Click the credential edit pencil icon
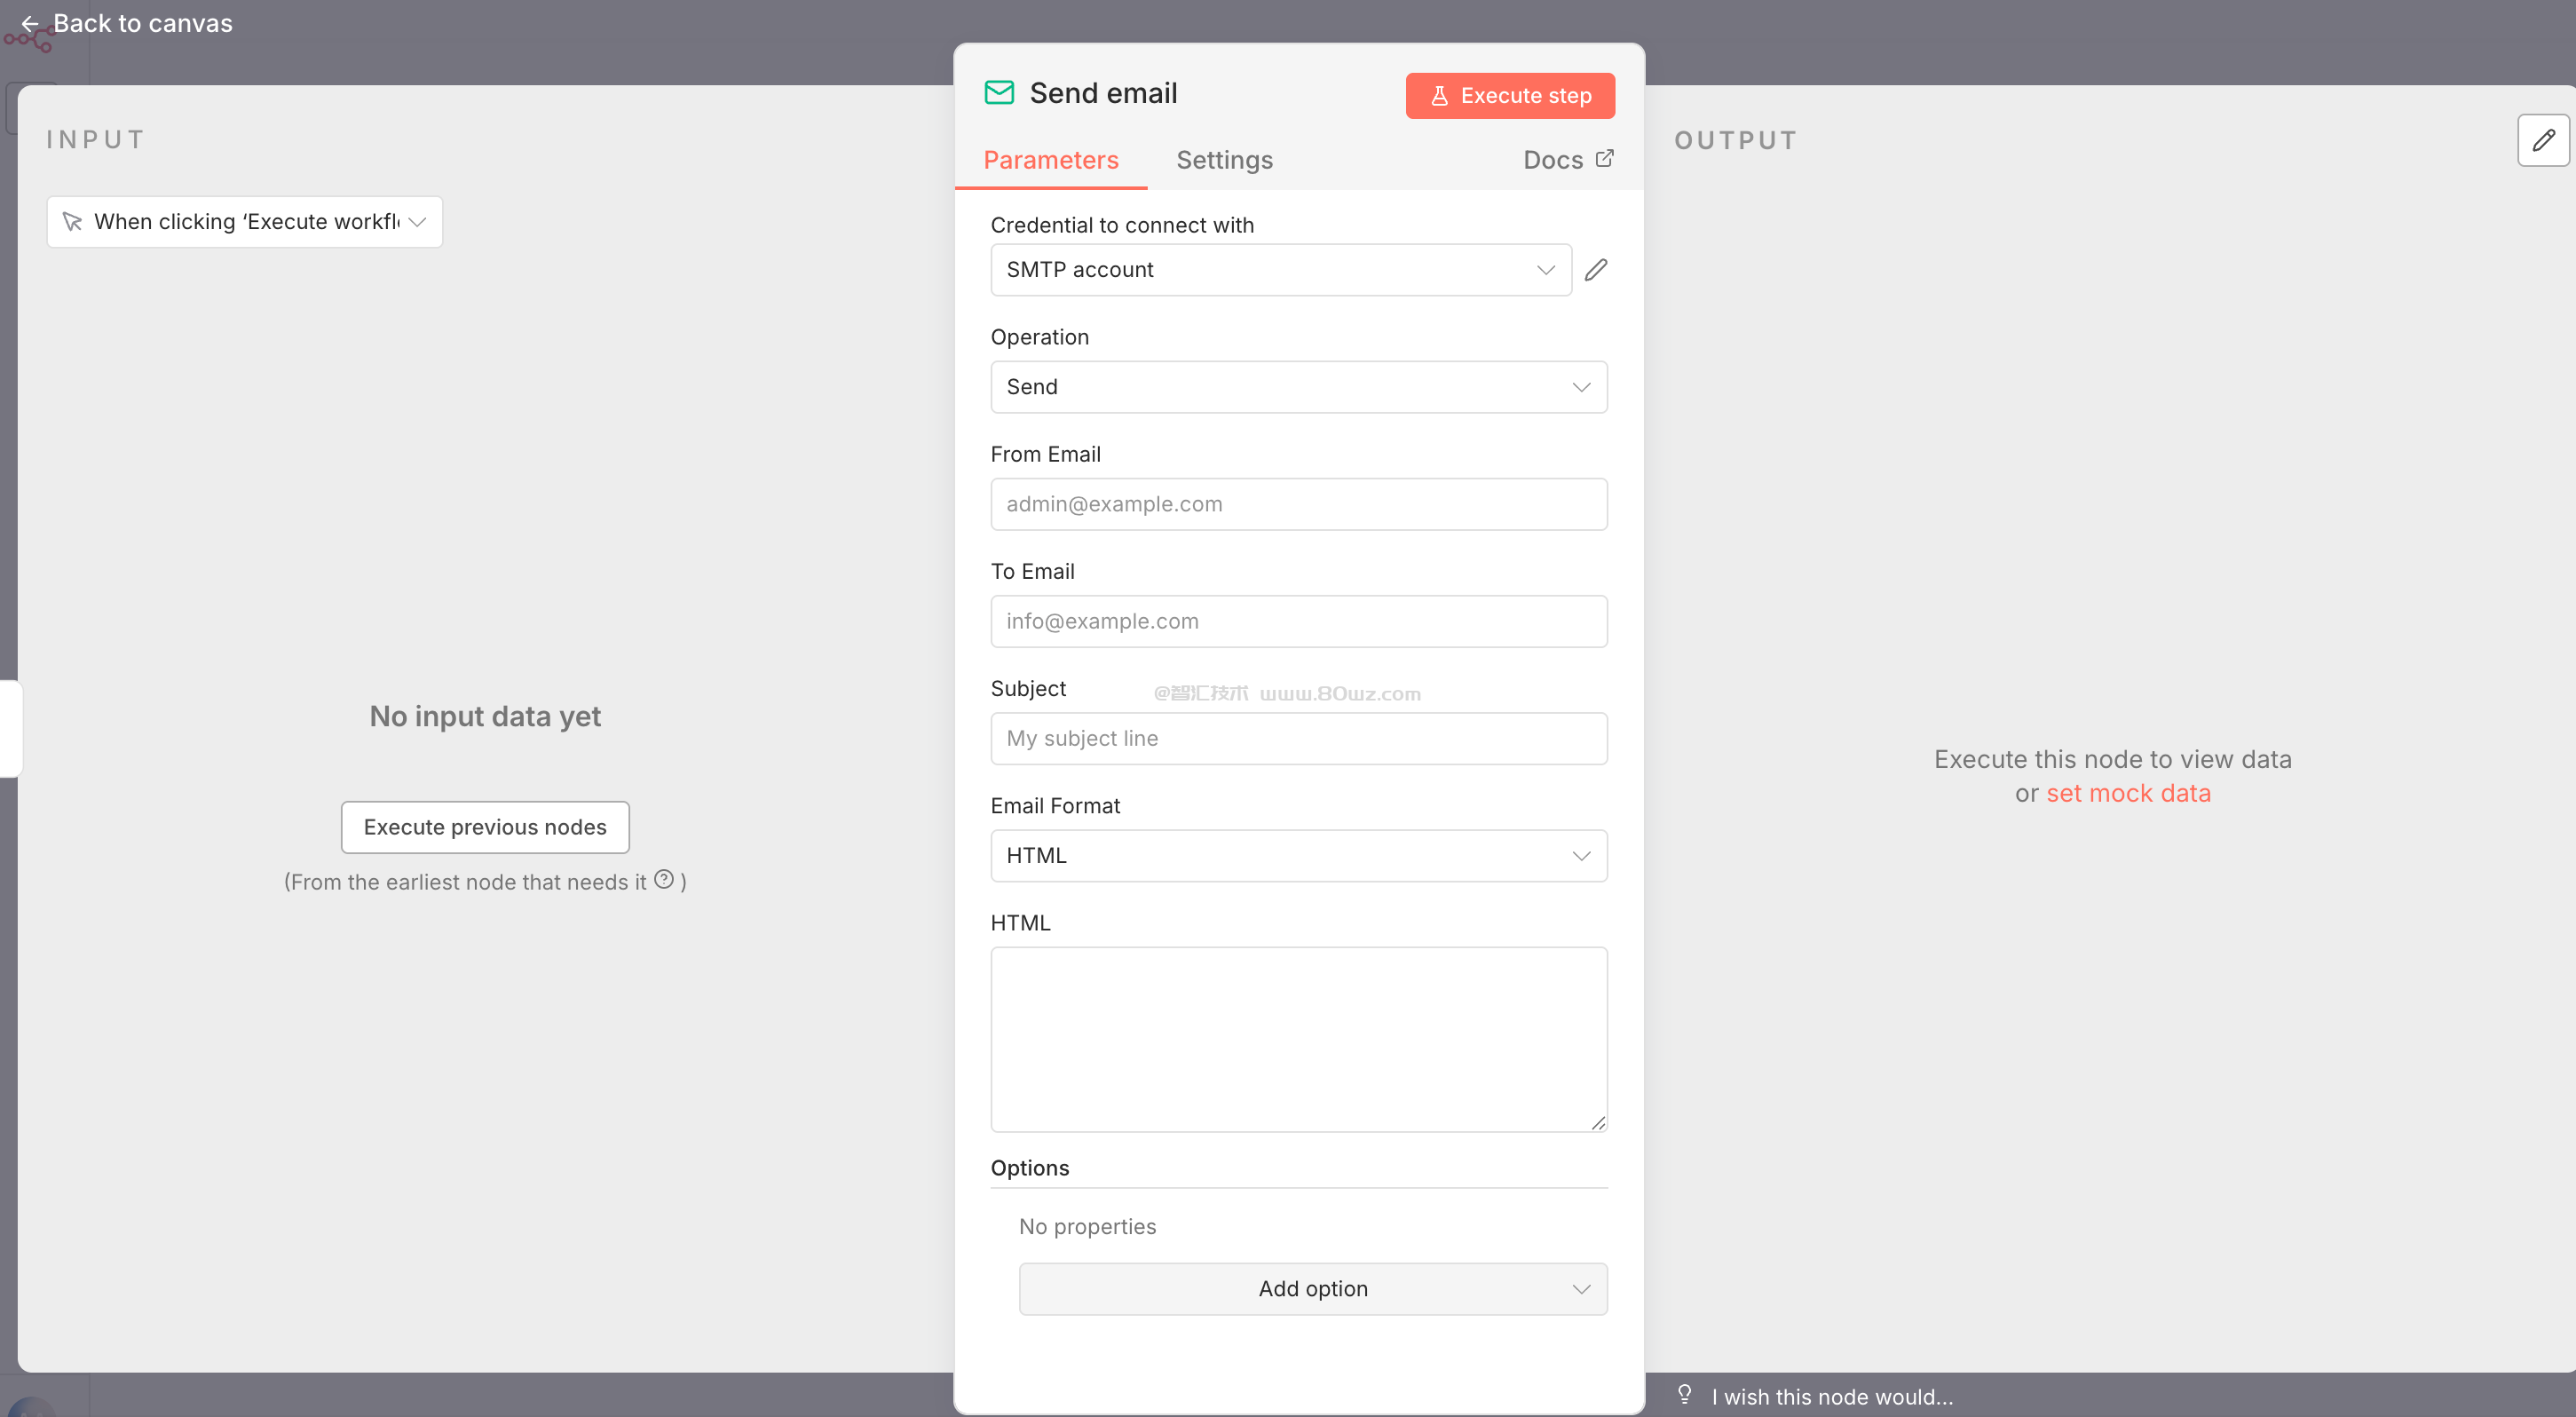The height and width of the screenshot is (1417, 2576). point(1596,270)
